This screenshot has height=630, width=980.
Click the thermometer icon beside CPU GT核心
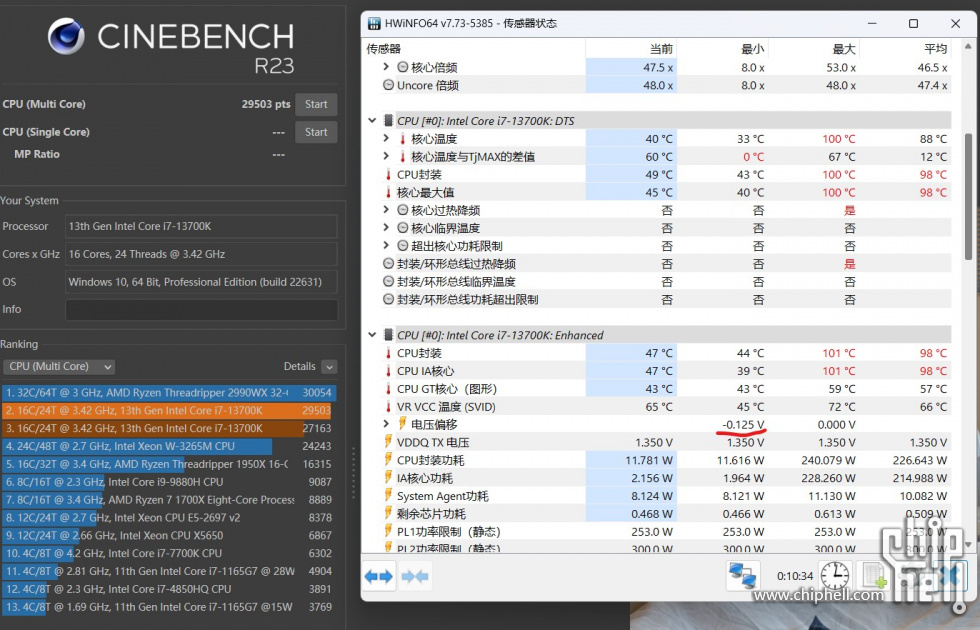[388, 389]
